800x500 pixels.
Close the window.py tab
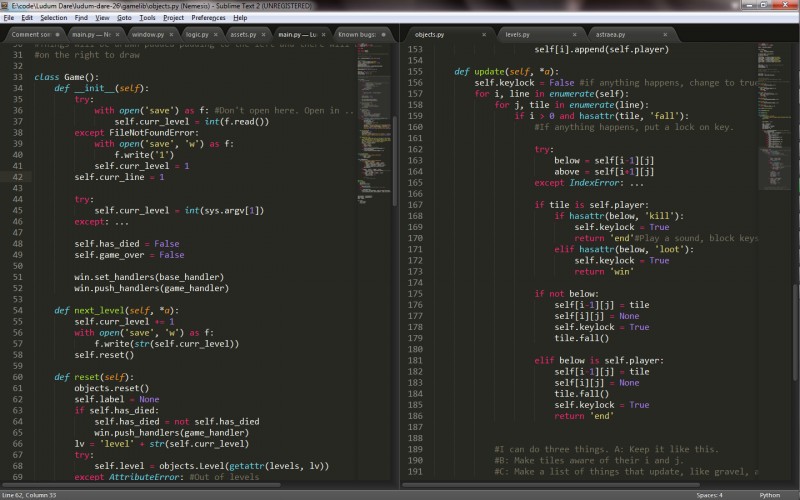coord(171,35)
